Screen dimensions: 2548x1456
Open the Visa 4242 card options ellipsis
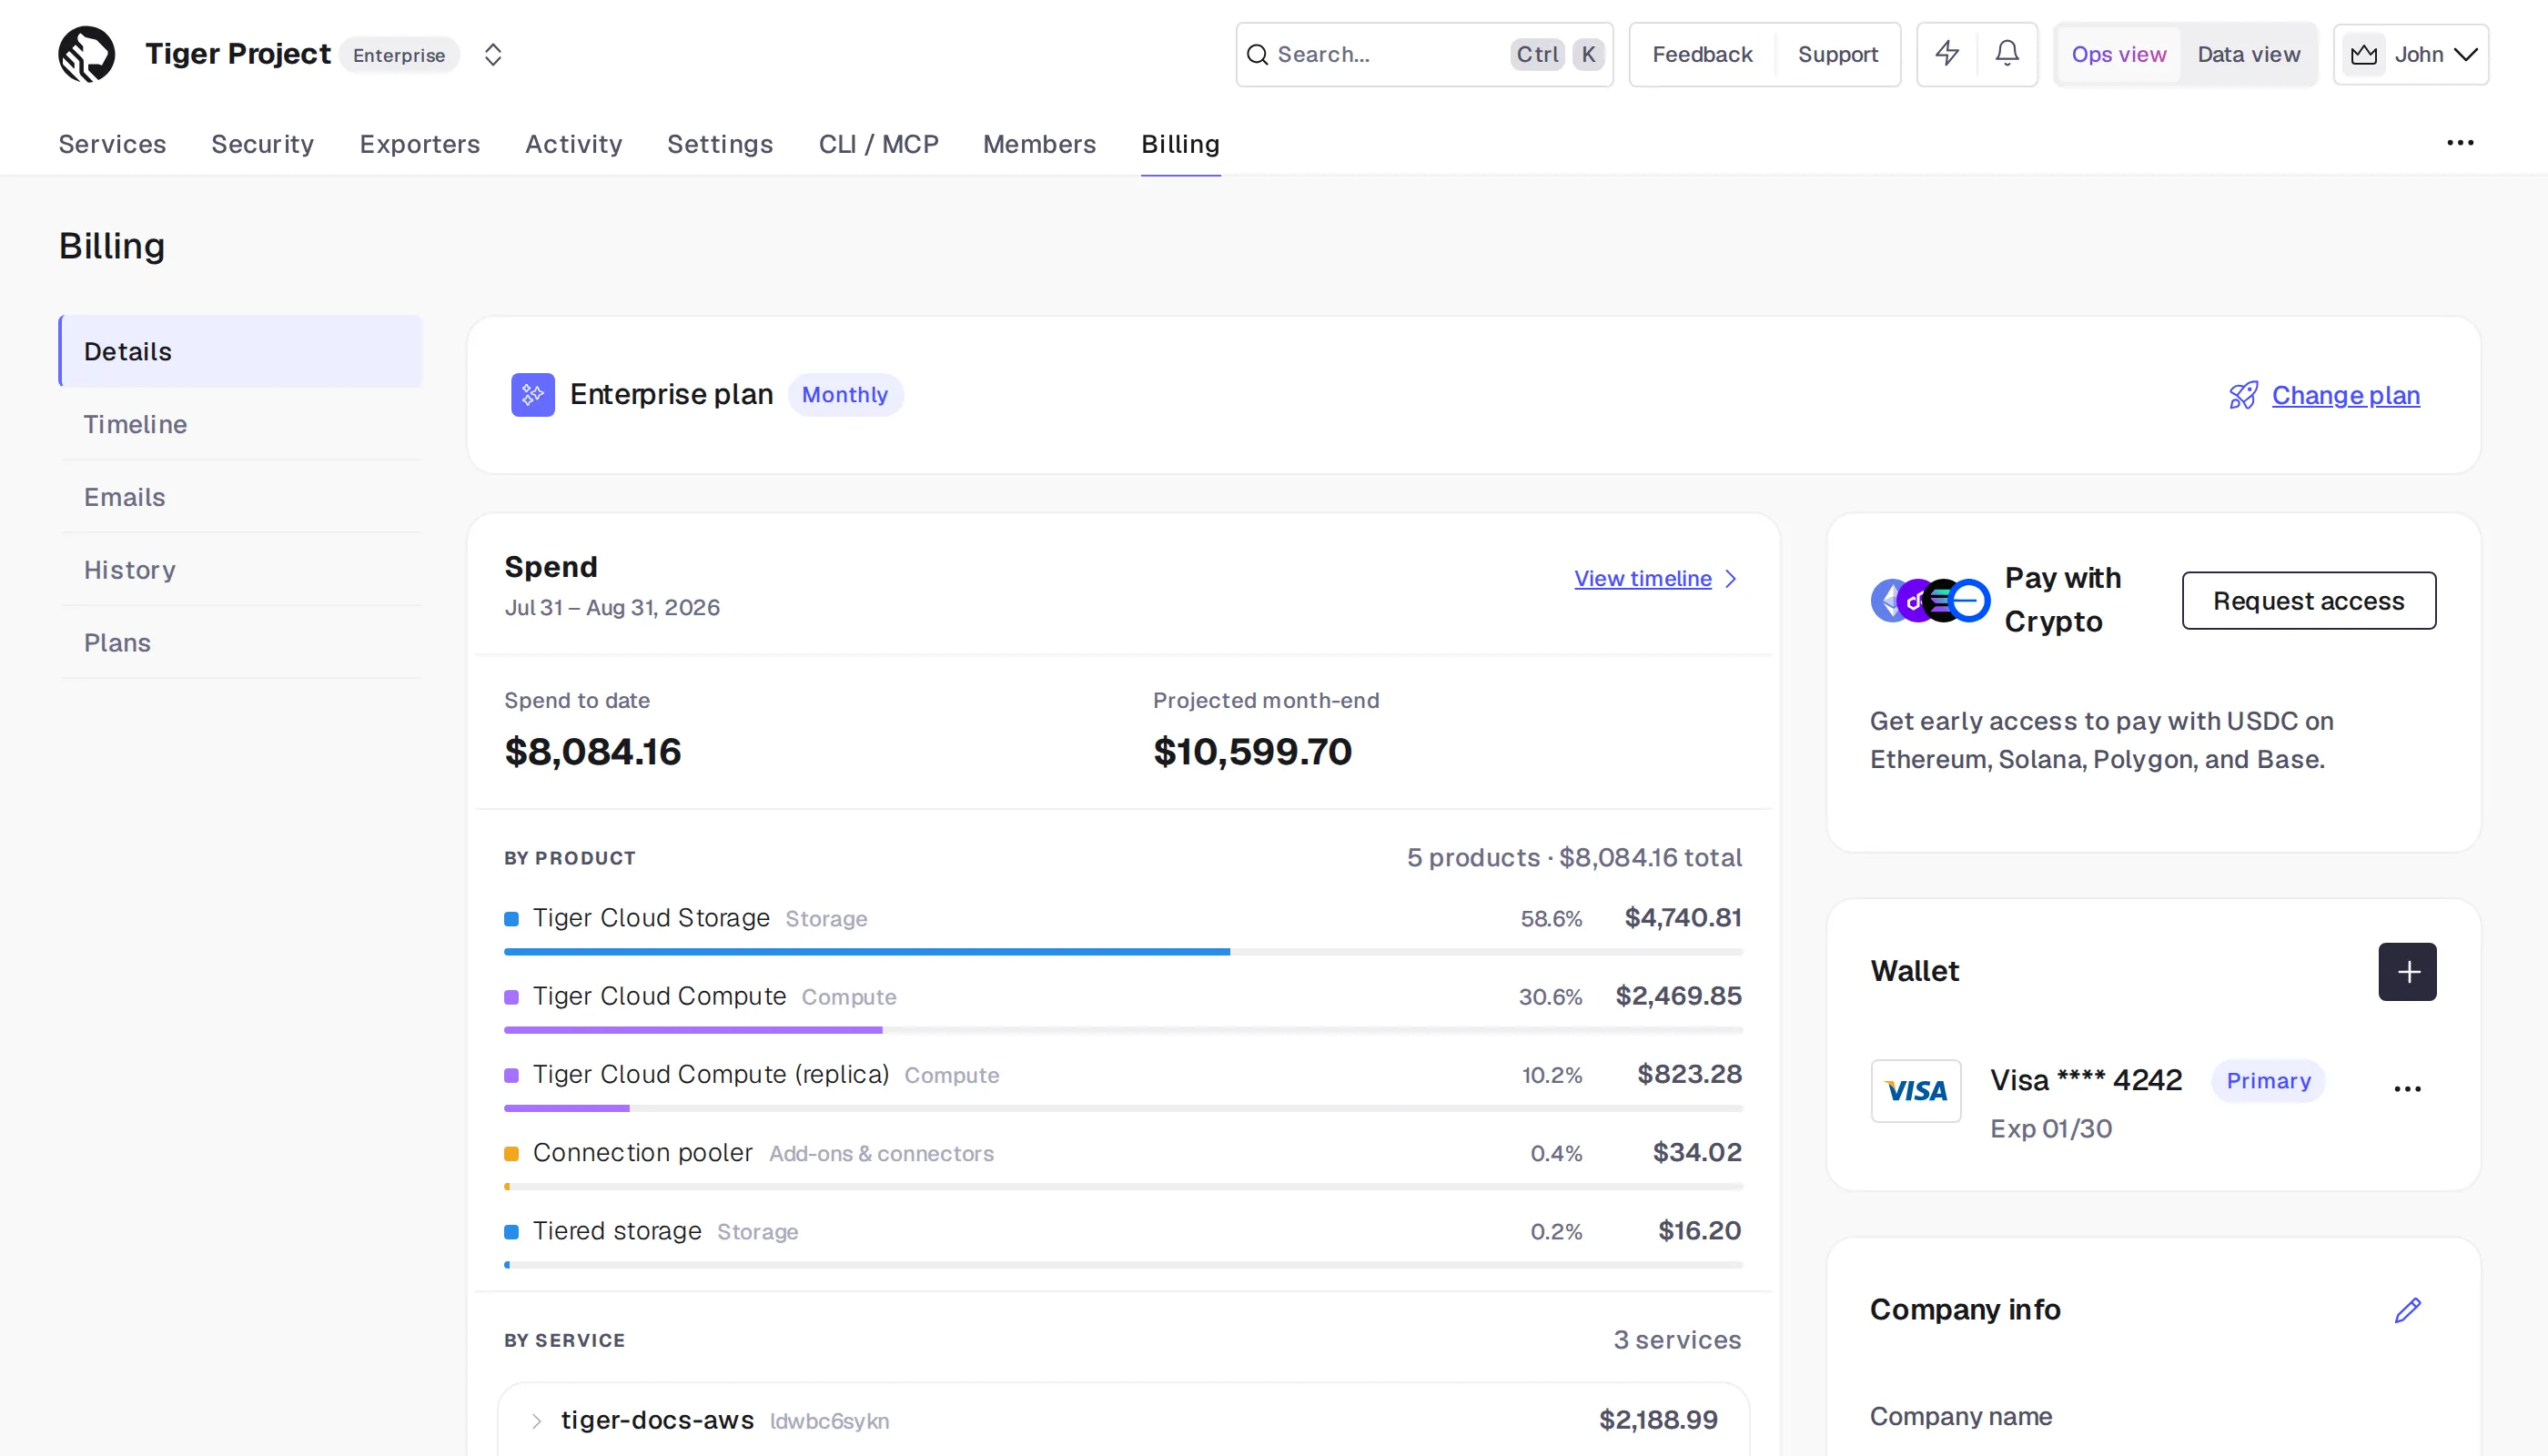[x=2407, y=1089]
